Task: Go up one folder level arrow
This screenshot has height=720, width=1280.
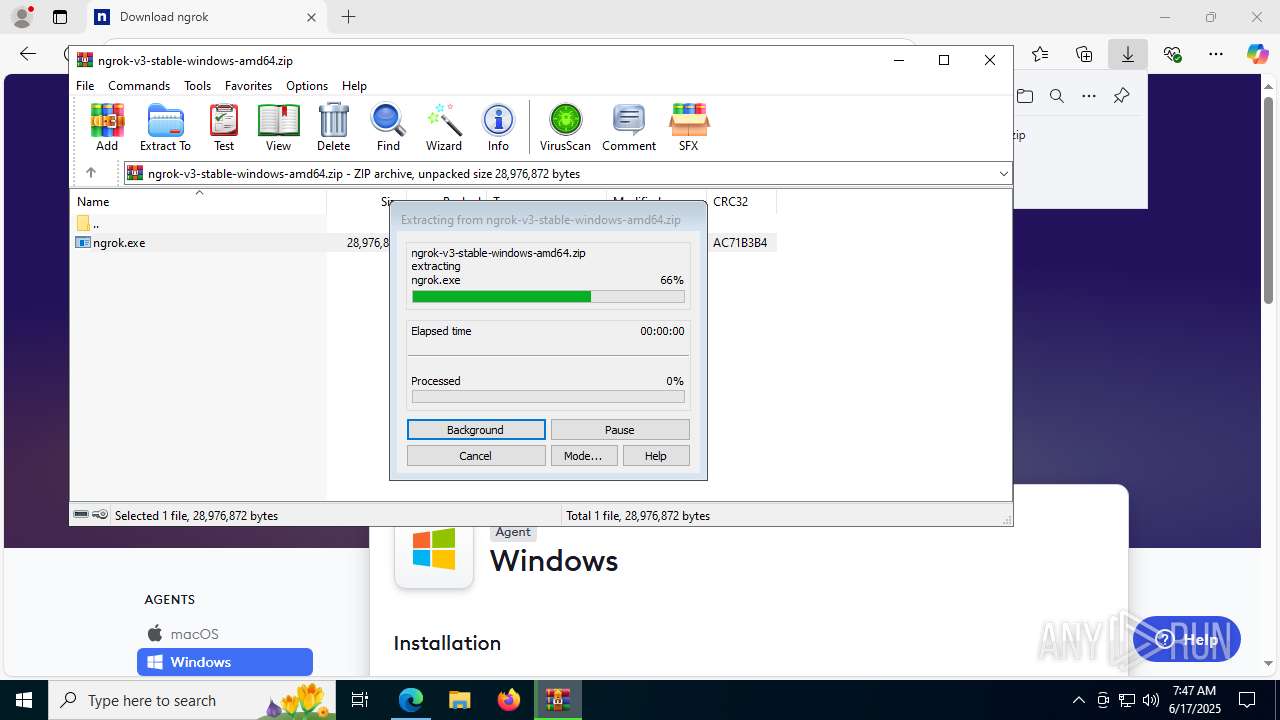Action: (90, 173)
